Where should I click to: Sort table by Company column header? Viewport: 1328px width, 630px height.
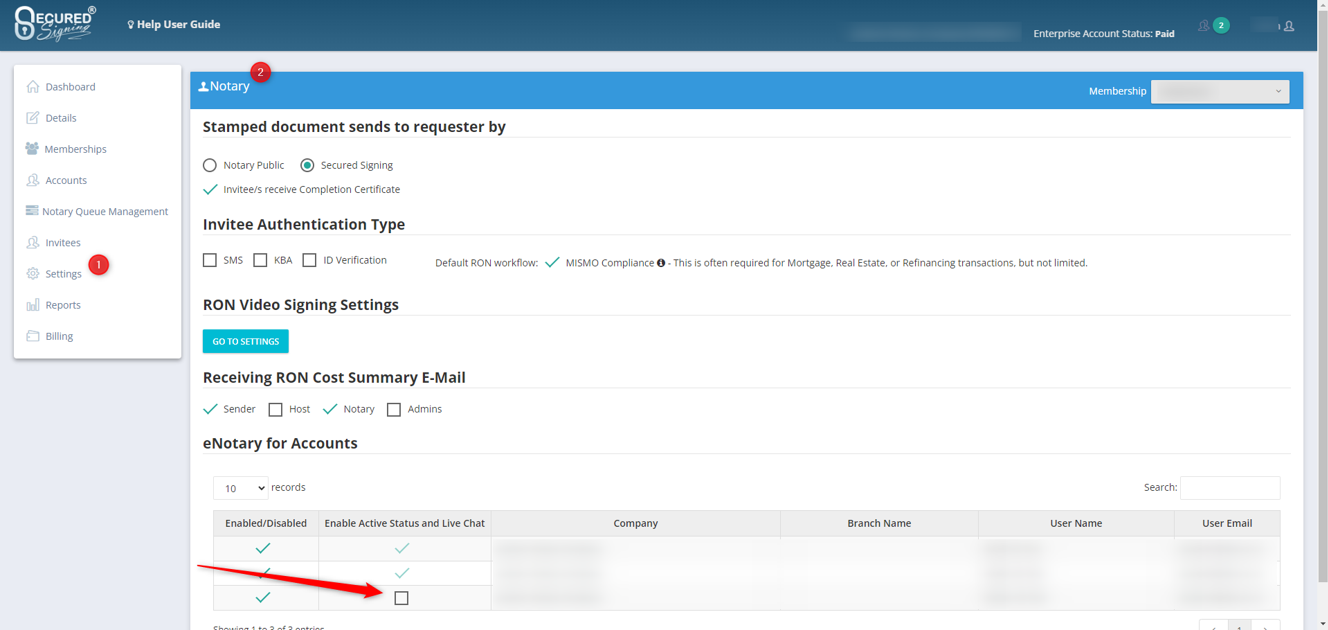point(635,523)
